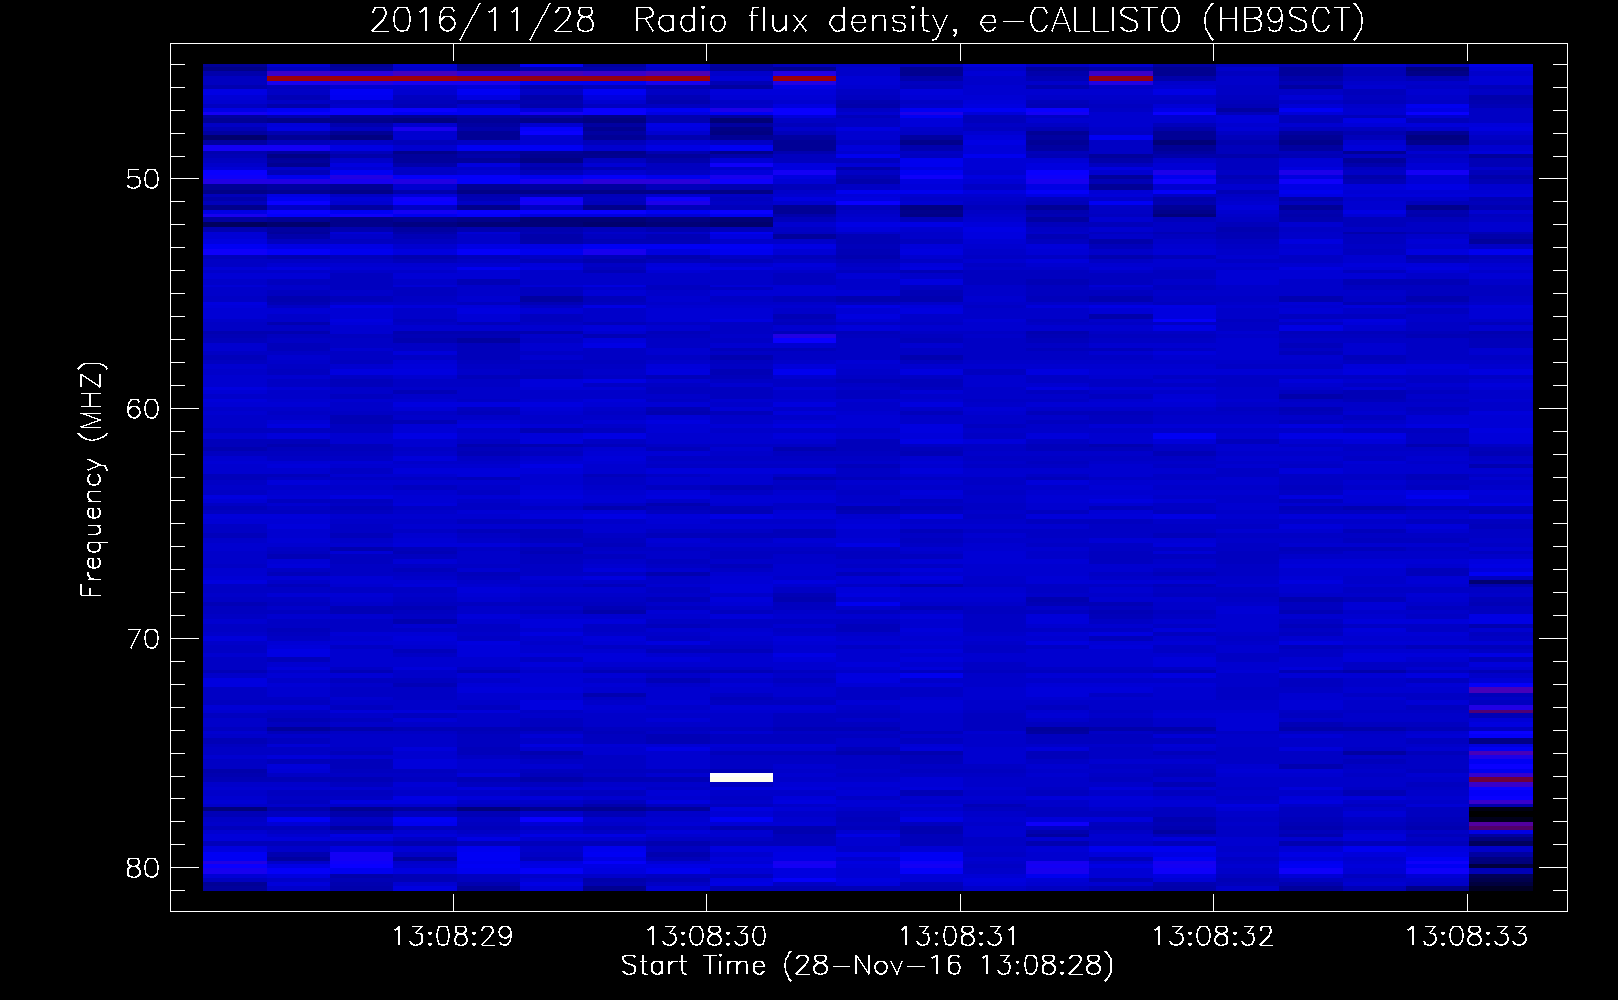Select the 13:08:31 time tick label
Viewport: 1618px width, 1000px height.
tap(959, 937)
